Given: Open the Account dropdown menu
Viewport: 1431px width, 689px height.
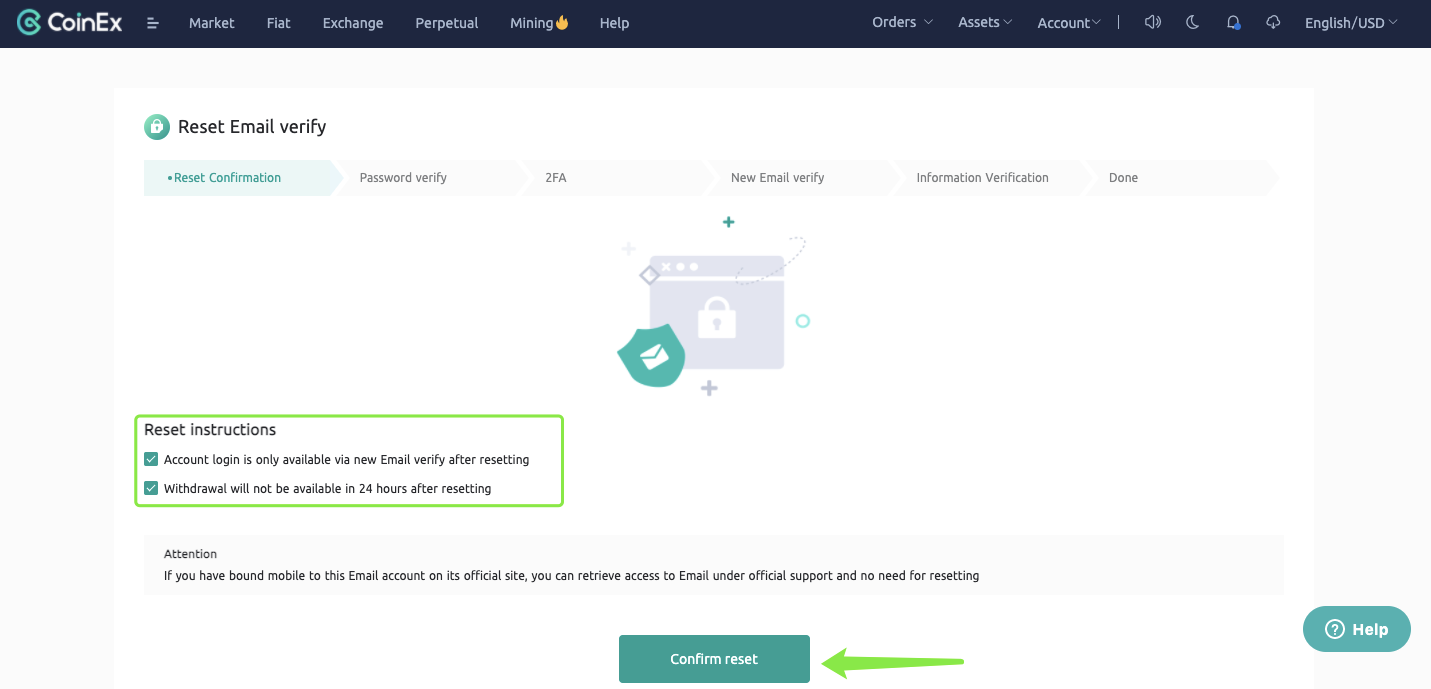Looking at the screenshot, I should [x=1068, y=23].
